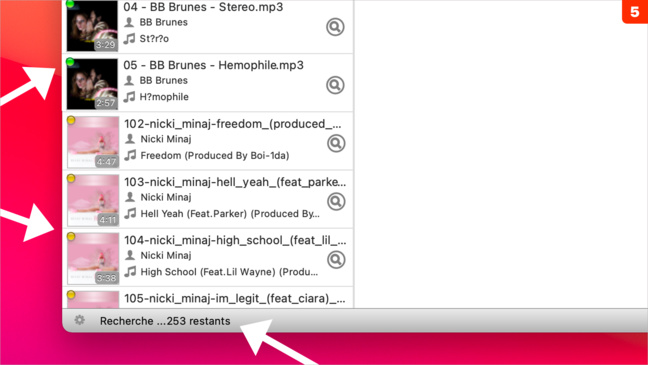Click green status dot on Hemophile.mp3 row

[x=70, y=62]
